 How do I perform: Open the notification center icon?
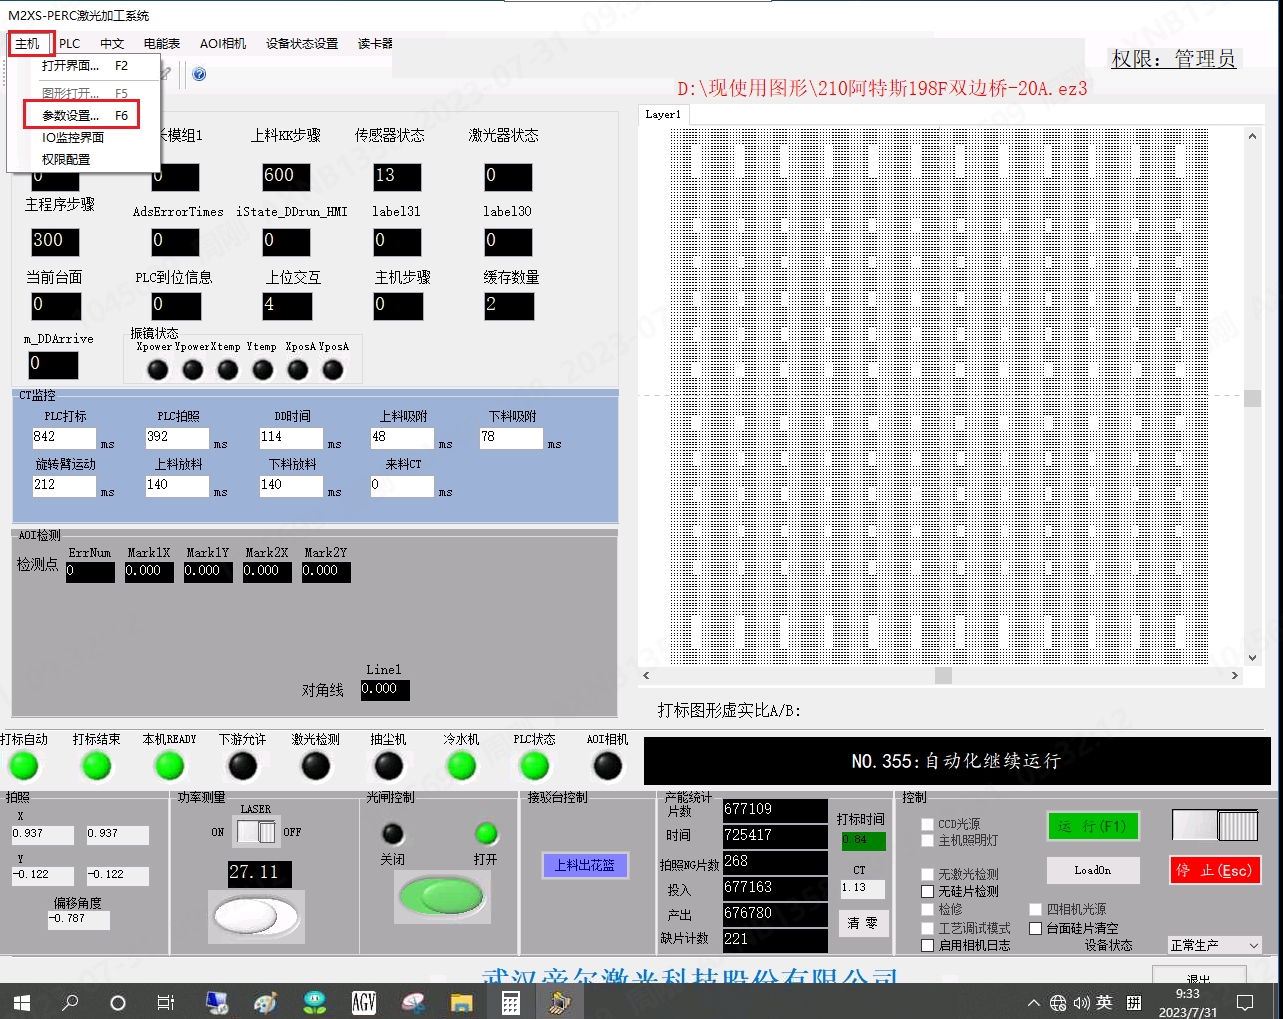point(1246,1002)
